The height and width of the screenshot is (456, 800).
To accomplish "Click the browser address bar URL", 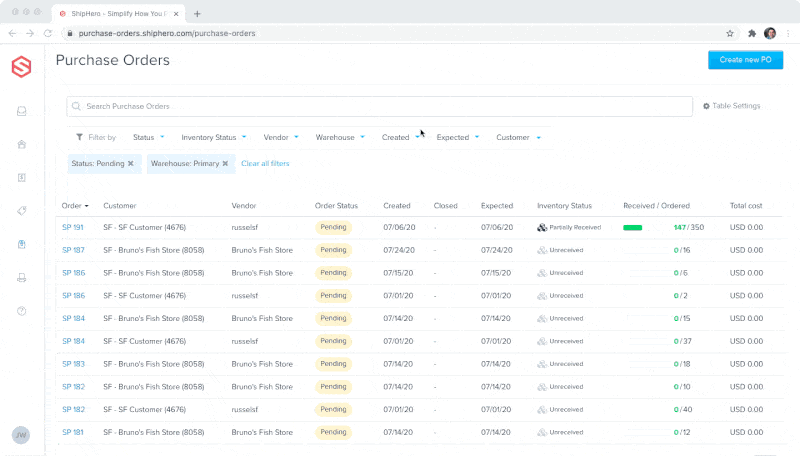I will [x=167, y=33].
